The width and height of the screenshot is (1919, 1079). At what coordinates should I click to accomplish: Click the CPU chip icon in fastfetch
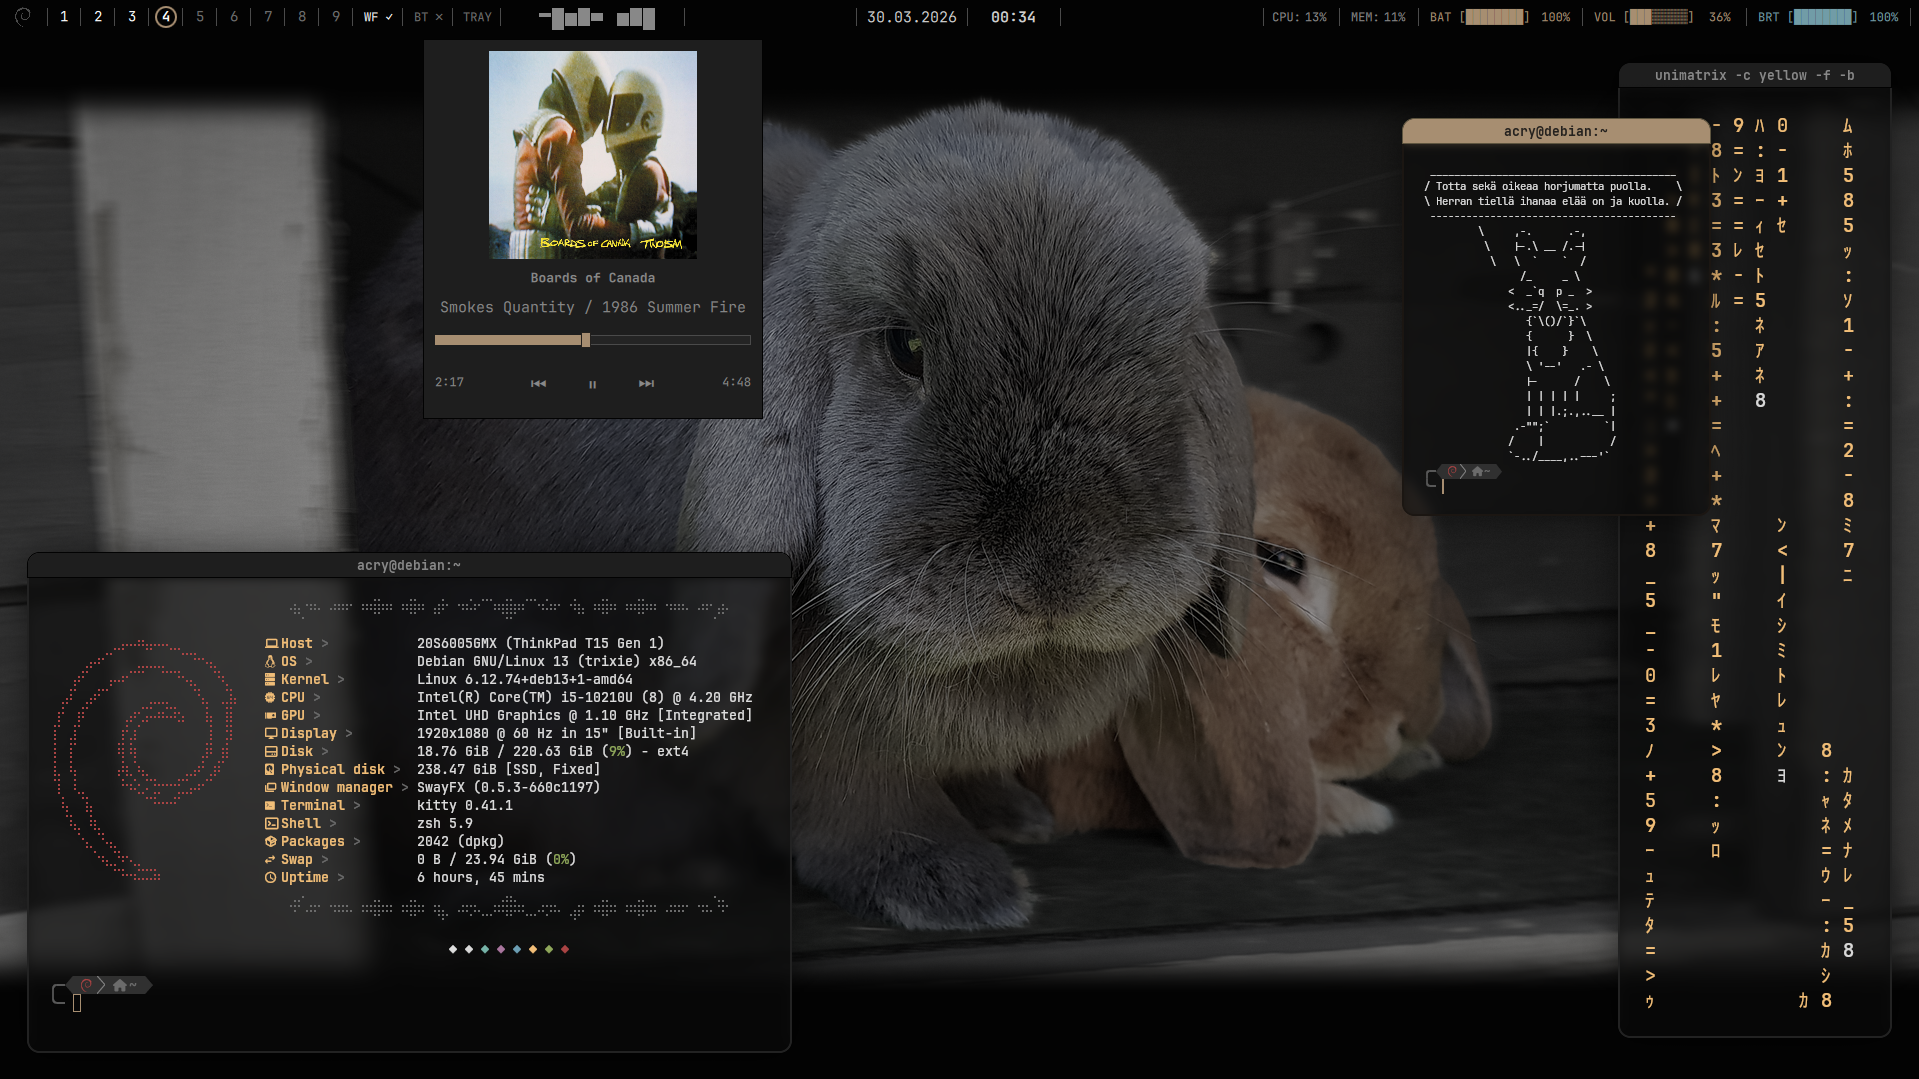[x=270, y=697]
